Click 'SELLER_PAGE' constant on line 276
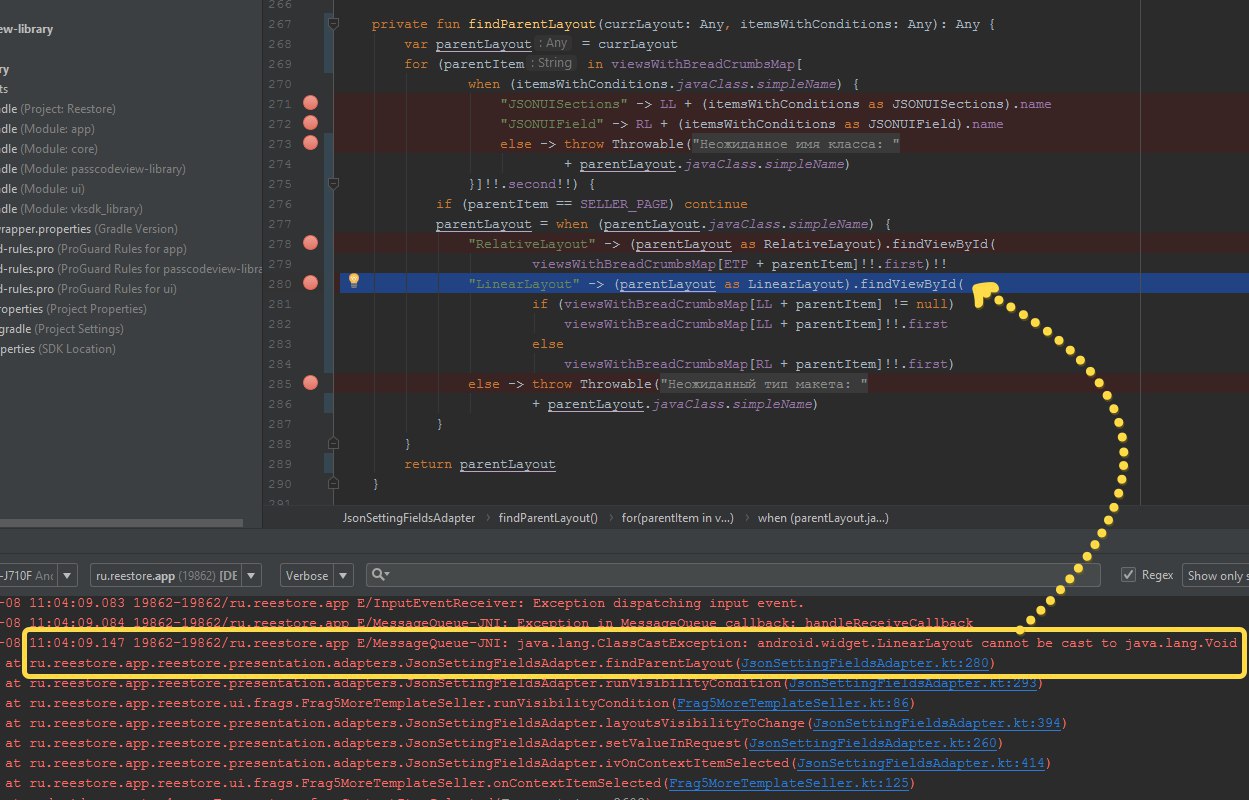The image size is (1249, 800). 627,204
